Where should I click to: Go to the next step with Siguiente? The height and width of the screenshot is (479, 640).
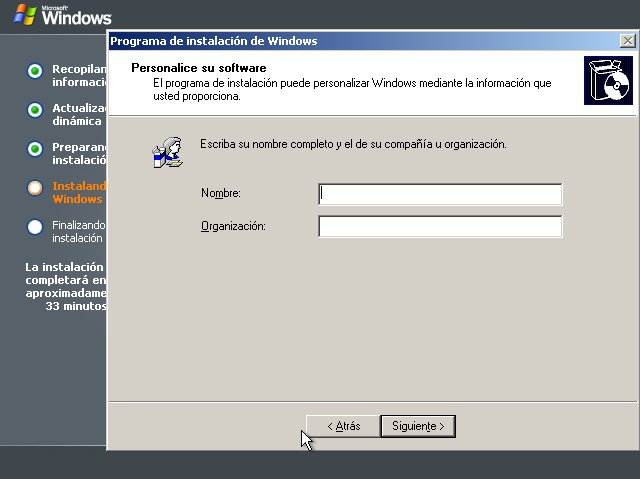(x=418, y=426)
